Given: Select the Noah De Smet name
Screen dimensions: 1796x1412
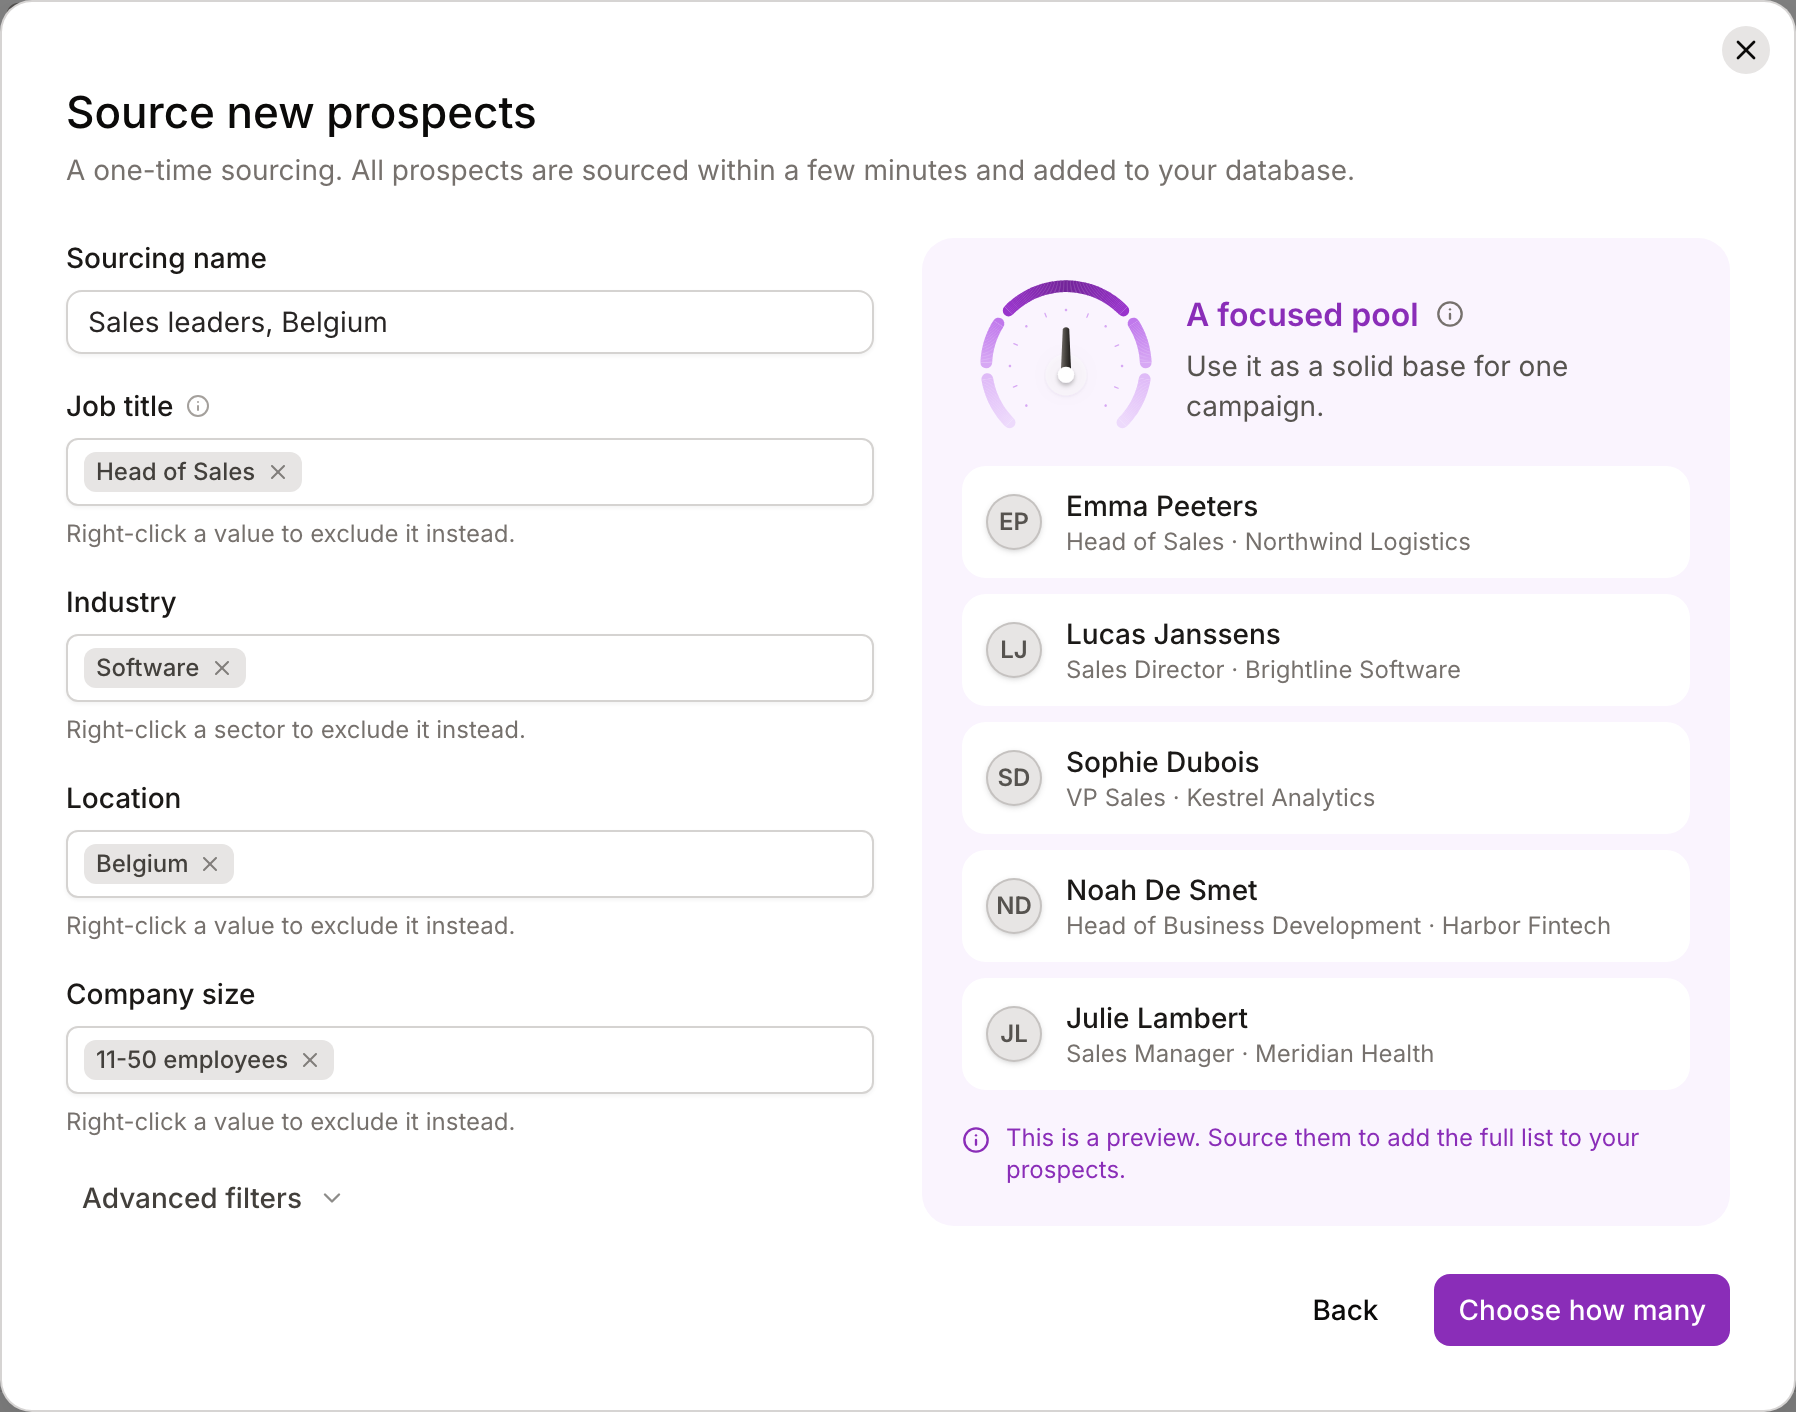Looking at the screenshot, I should [1161, 890].
